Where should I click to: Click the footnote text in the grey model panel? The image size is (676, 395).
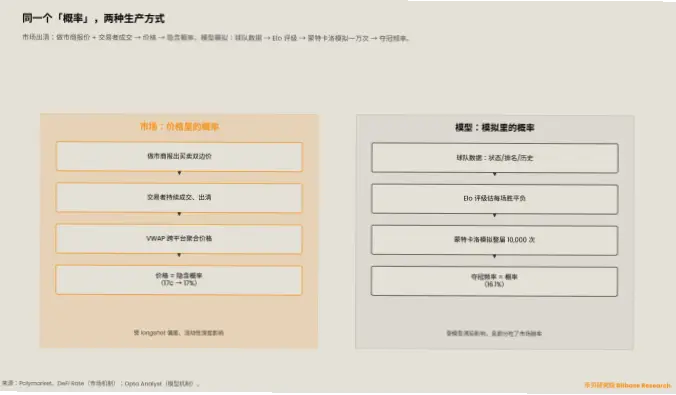click(494, 333)
